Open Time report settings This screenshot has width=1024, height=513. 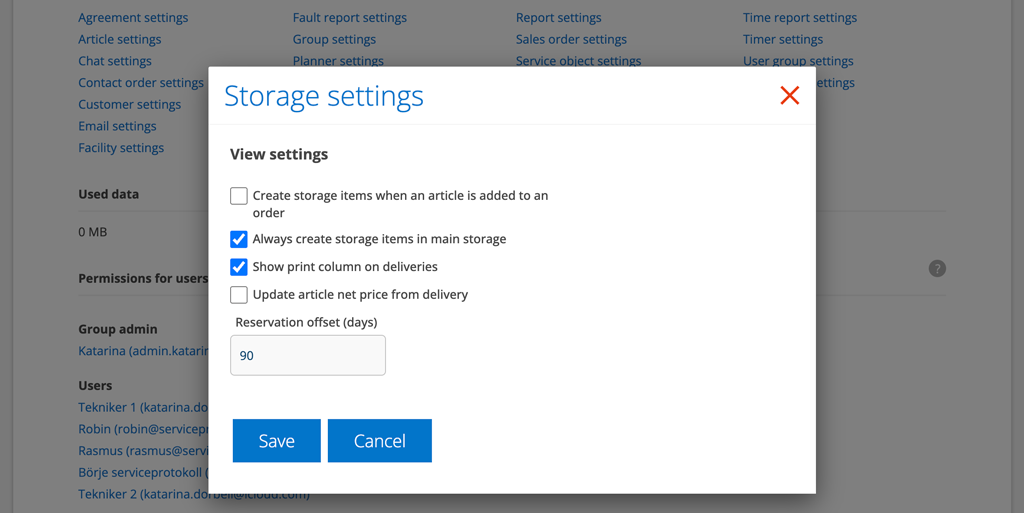(x=799, y=18)
